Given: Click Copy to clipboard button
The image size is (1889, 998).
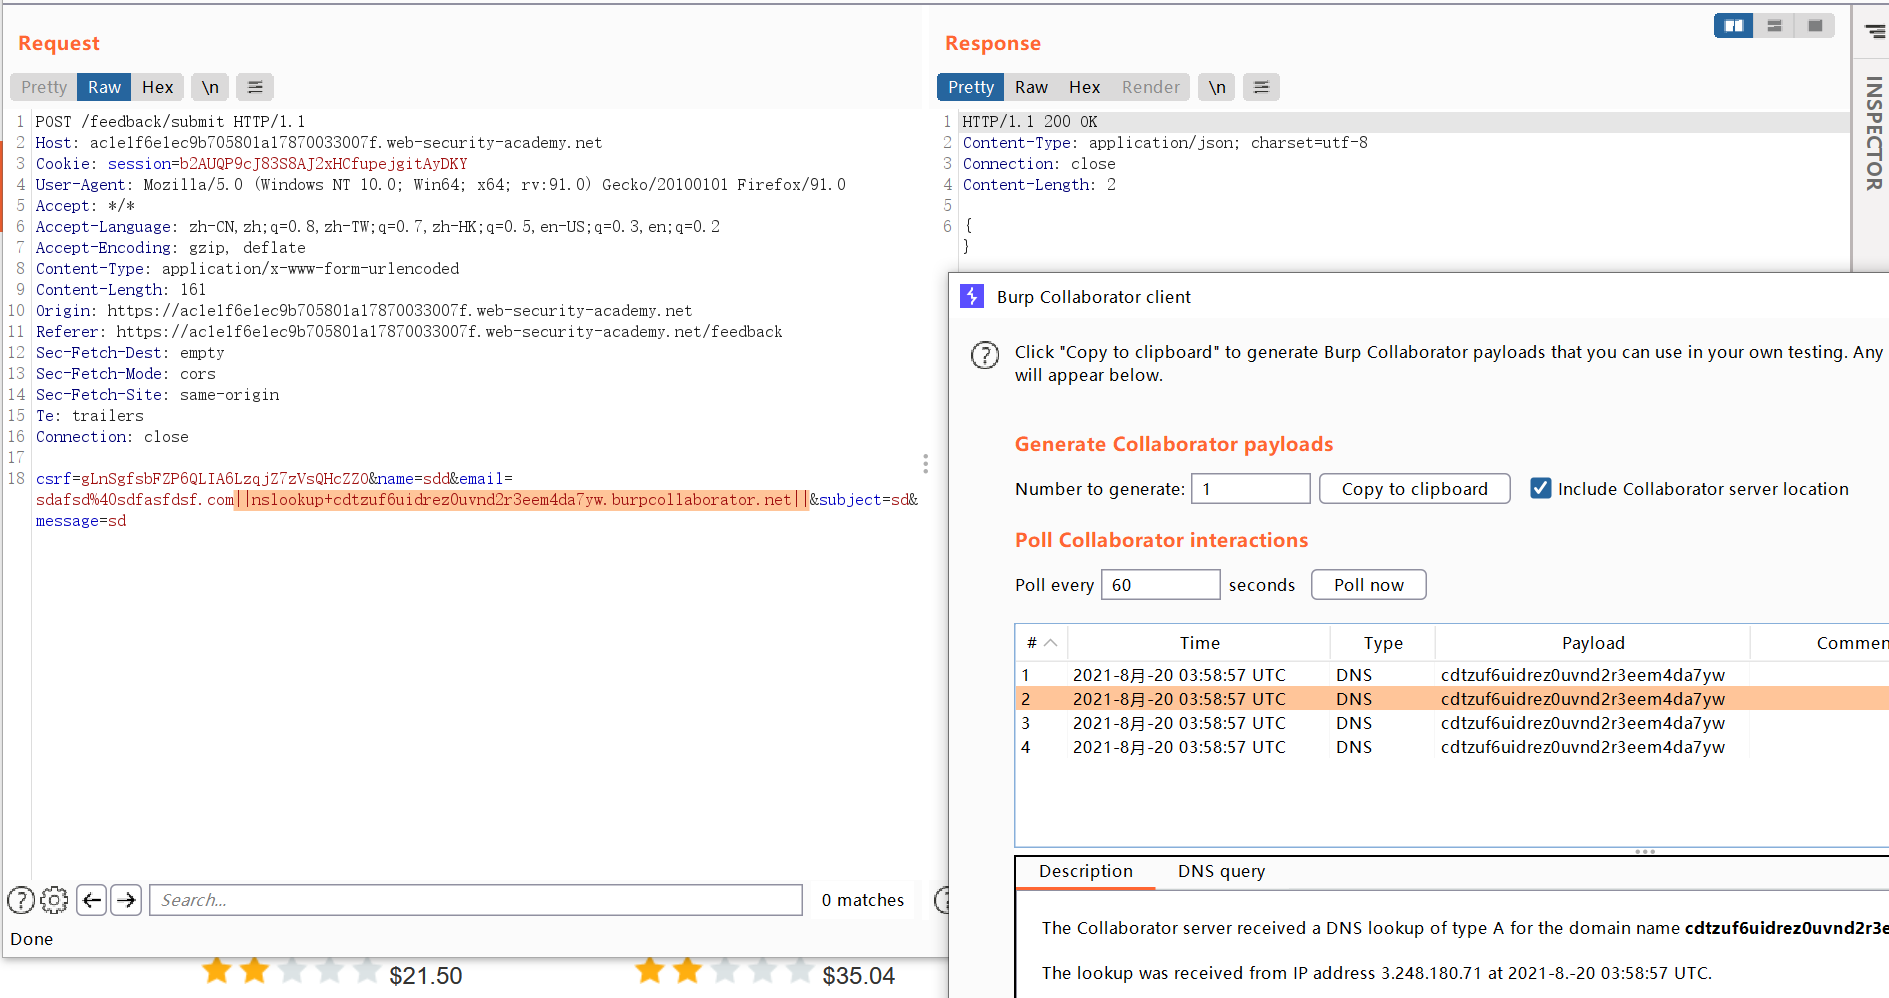Looking at the screenshot, I should (1415, 489).
